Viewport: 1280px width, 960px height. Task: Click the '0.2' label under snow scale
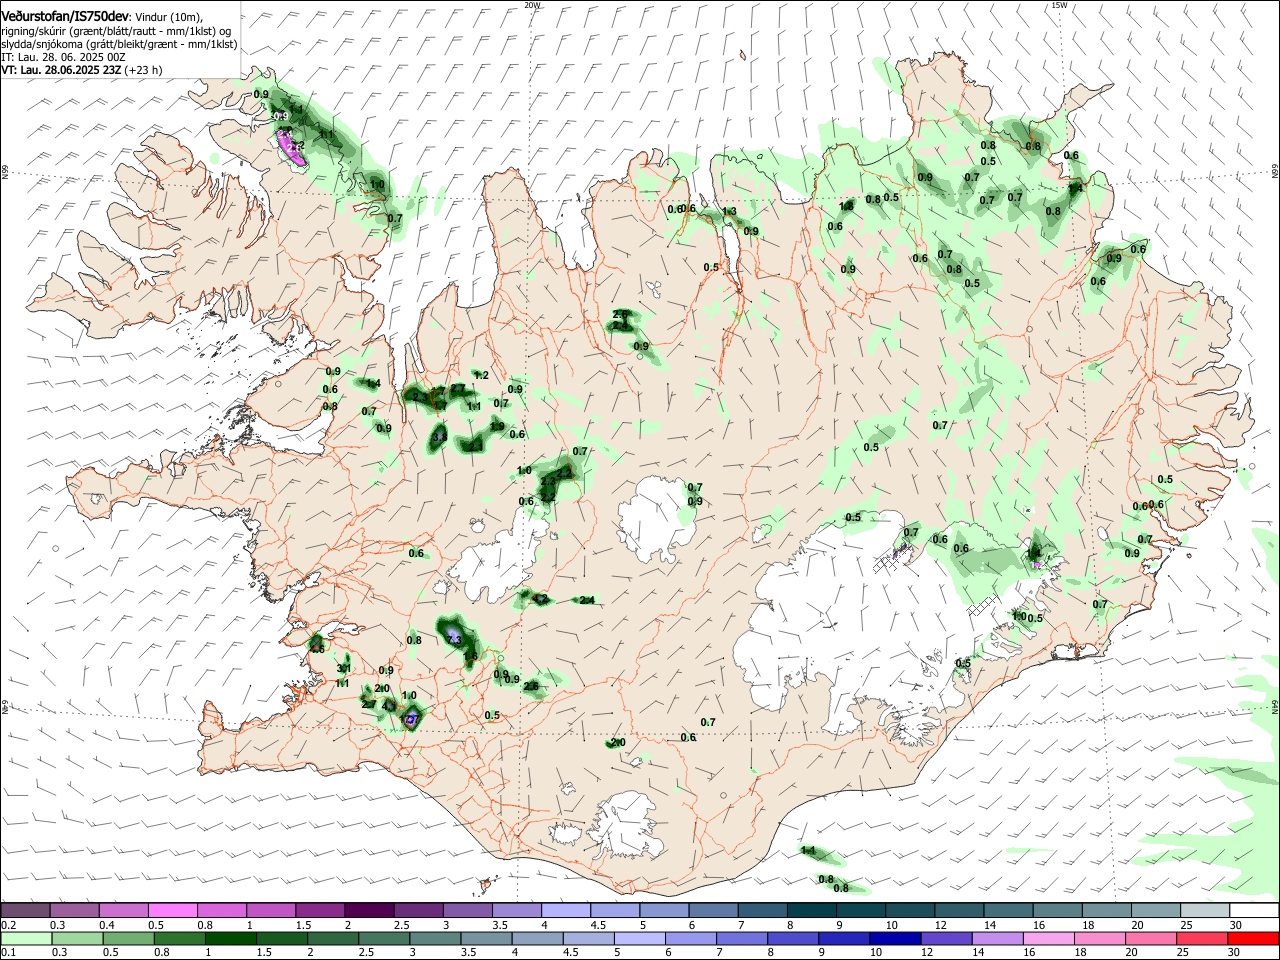pos(8,925)
